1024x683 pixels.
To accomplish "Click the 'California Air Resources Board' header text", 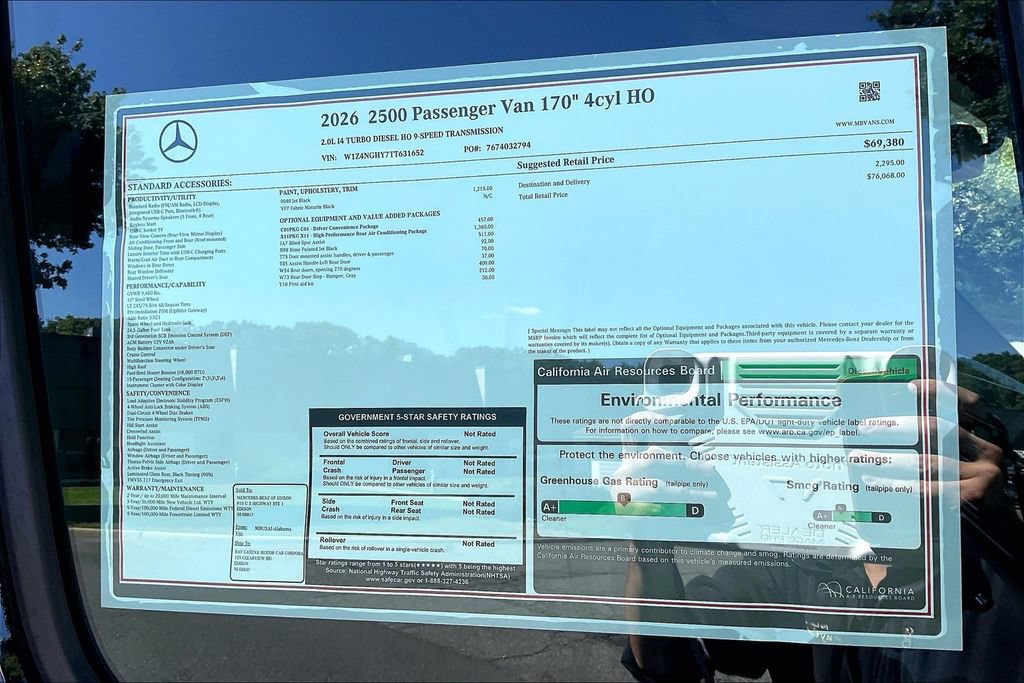I will pos(626,372).
